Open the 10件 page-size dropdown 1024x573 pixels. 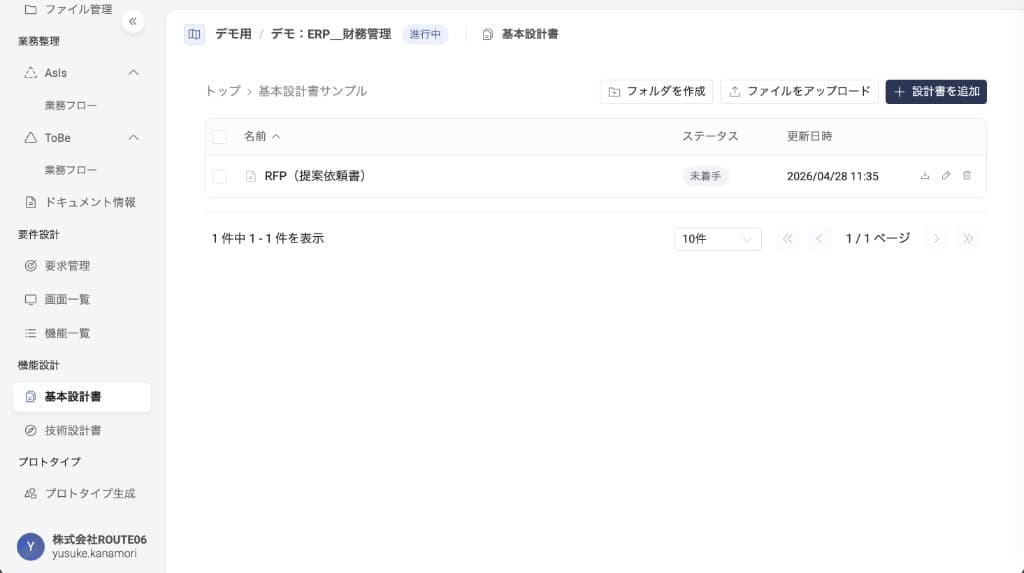(x=717, y=239)
